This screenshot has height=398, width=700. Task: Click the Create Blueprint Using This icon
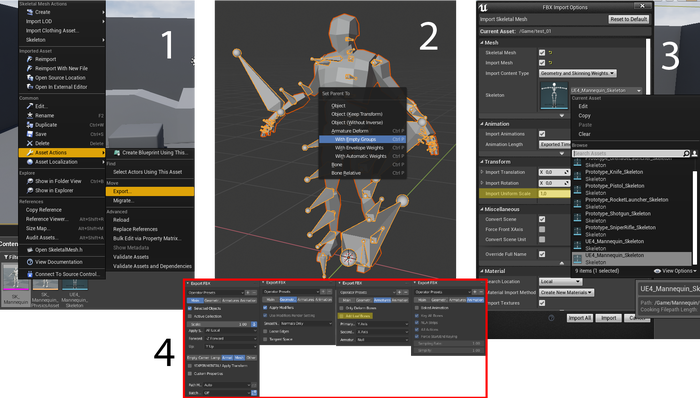117,153
